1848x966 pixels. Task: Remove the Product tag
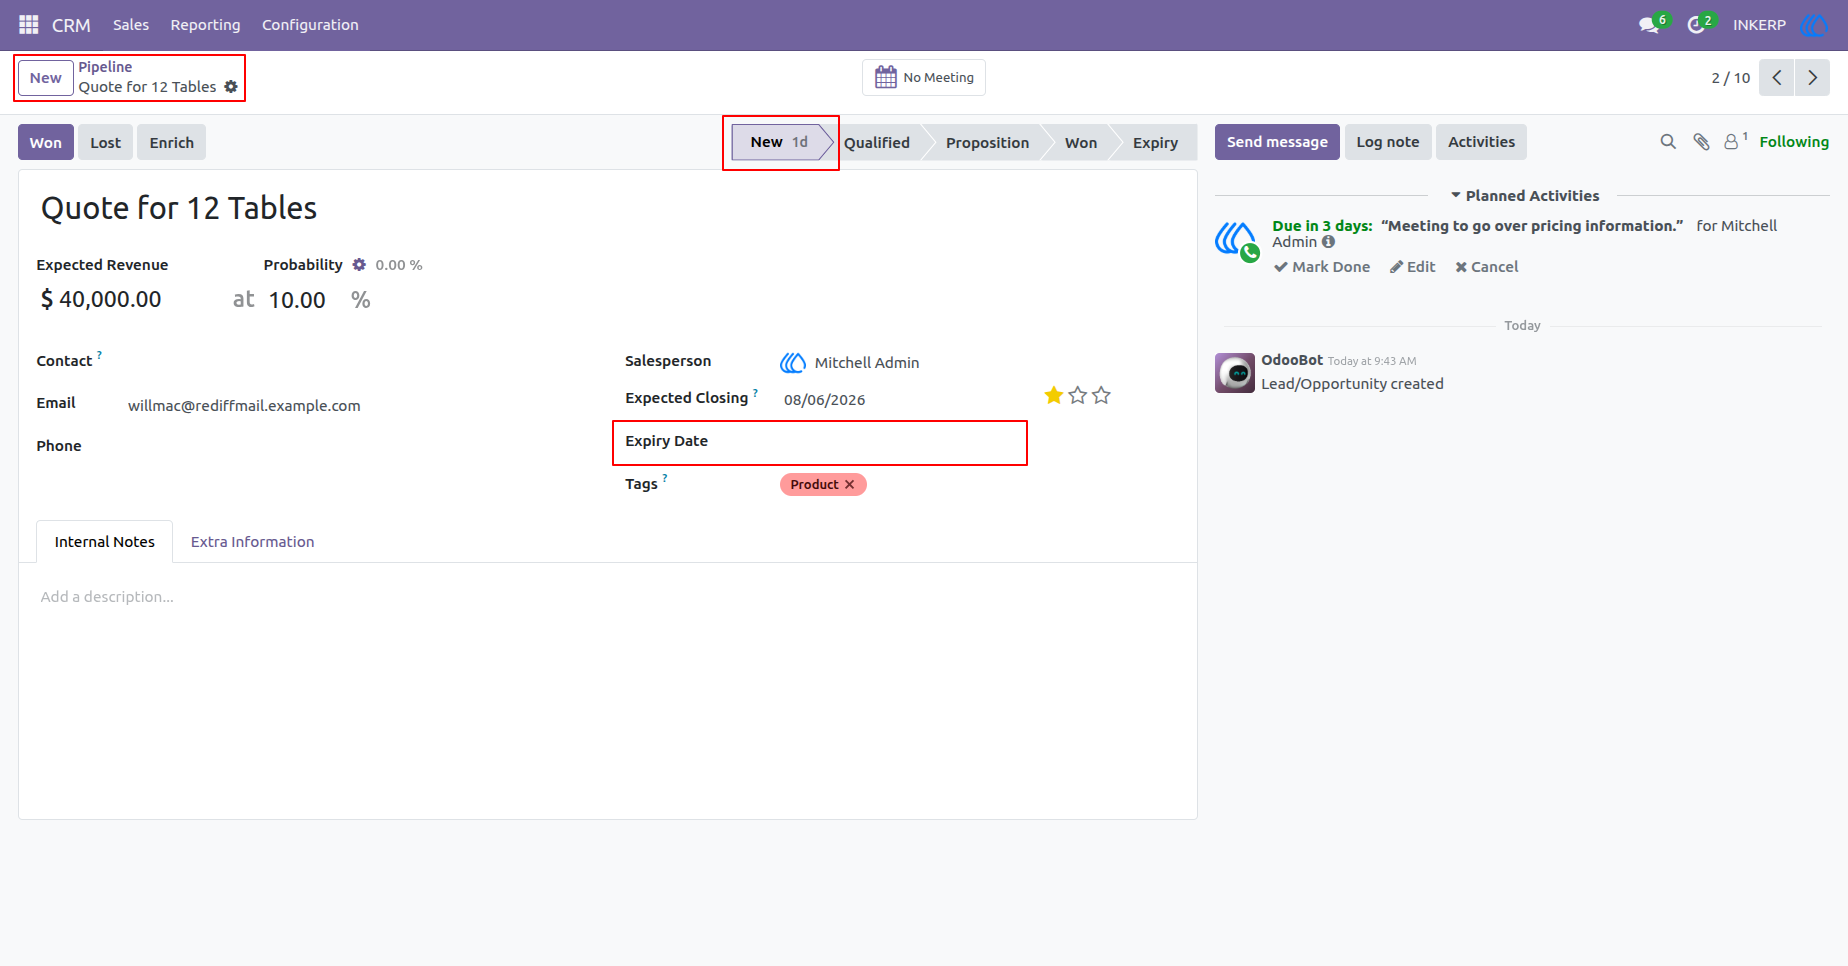[850, 485]
